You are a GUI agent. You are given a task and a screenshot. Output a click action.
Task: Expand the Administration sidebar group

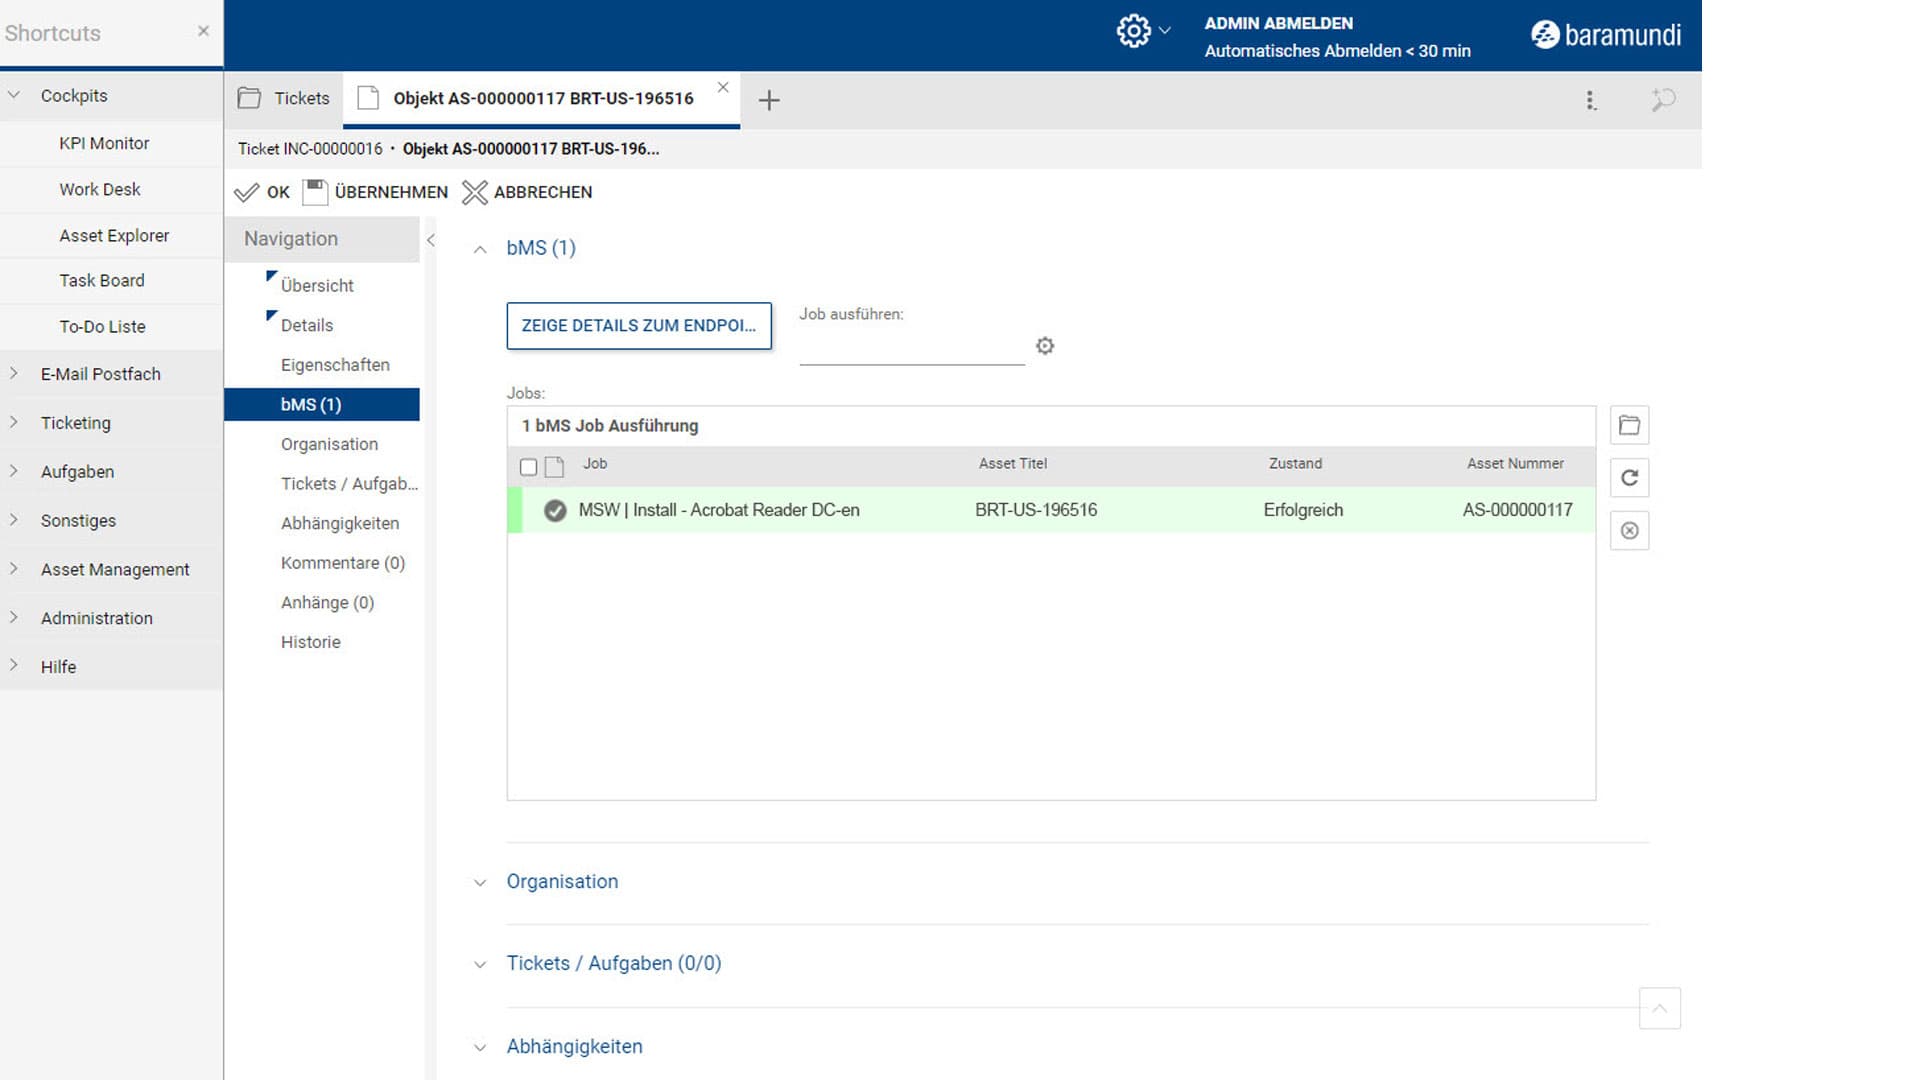coord(14,617)
